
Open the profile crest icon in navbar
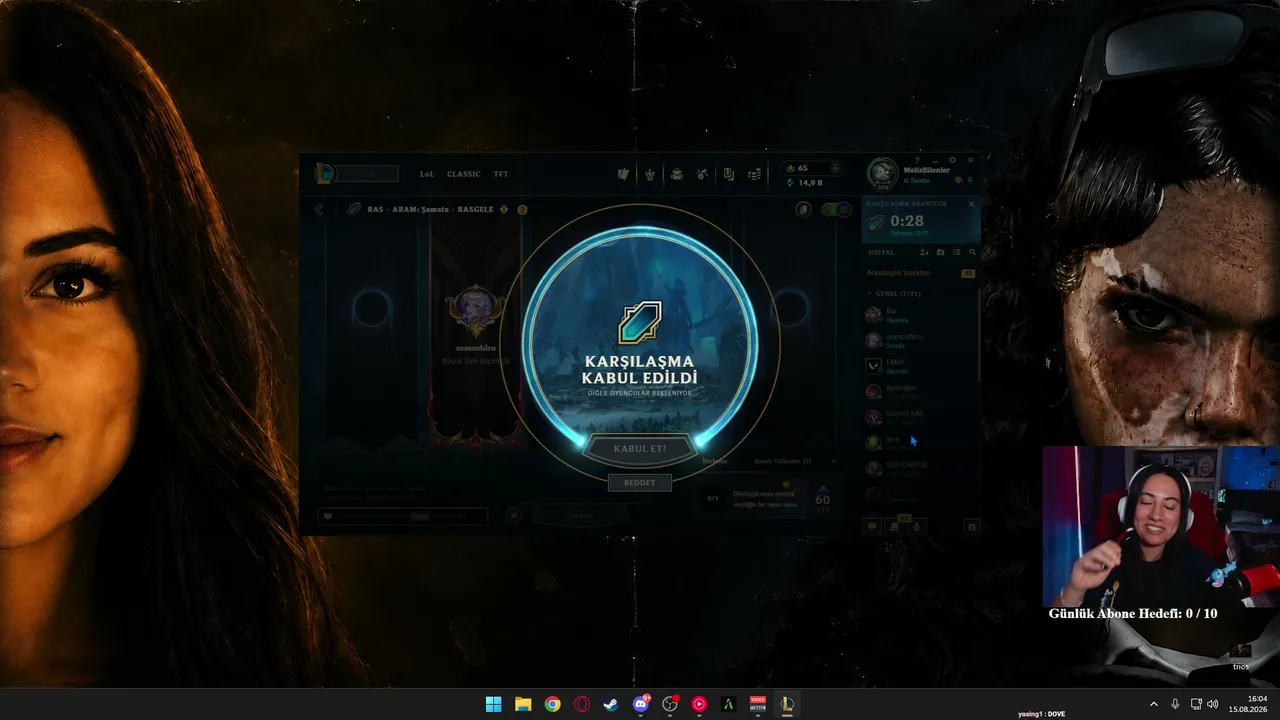click(650, 174)
